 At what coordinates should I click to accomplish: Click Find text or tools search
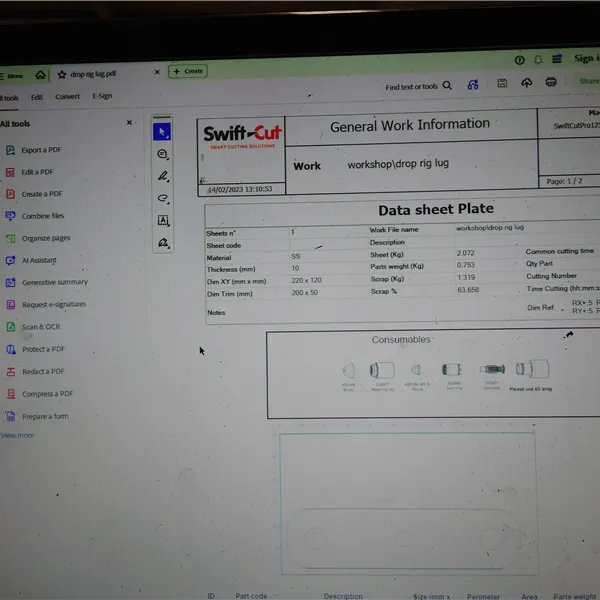[x=411, y=87]
